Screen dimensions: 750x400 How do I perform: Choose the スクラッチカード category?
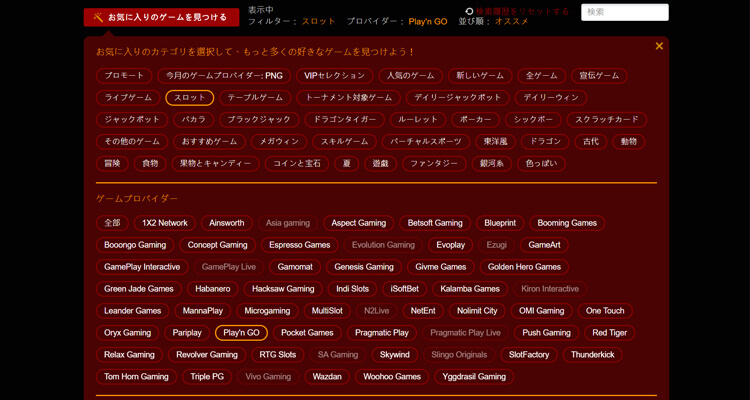607,120
